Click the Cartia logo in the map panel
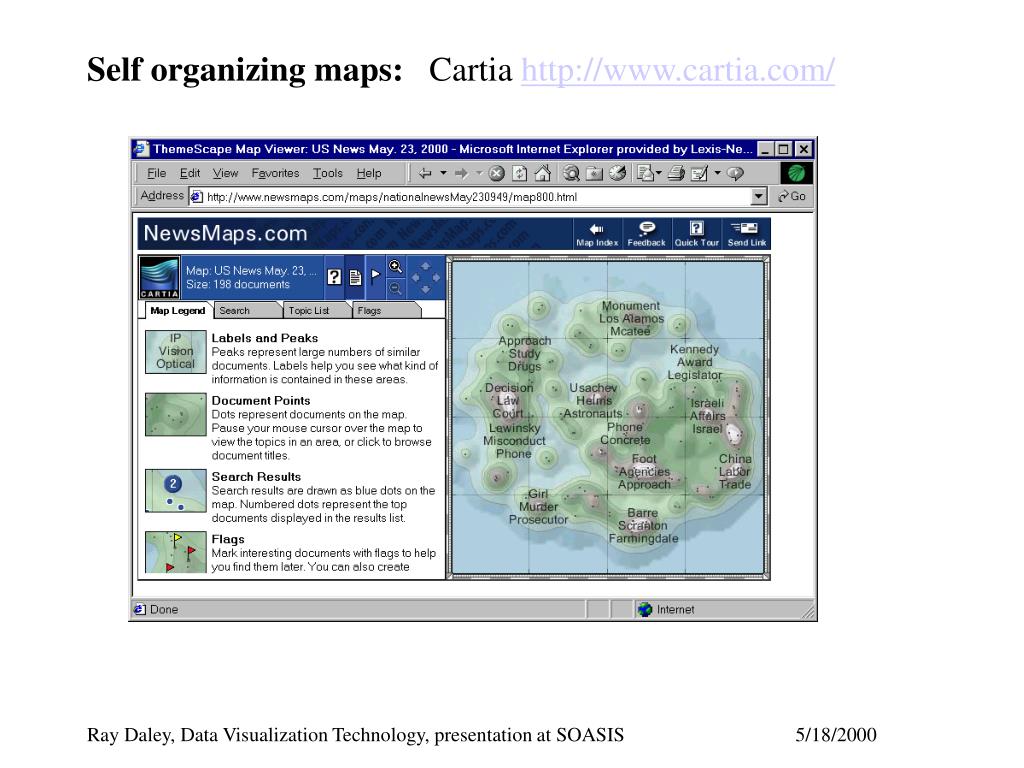 pos(159,278)
